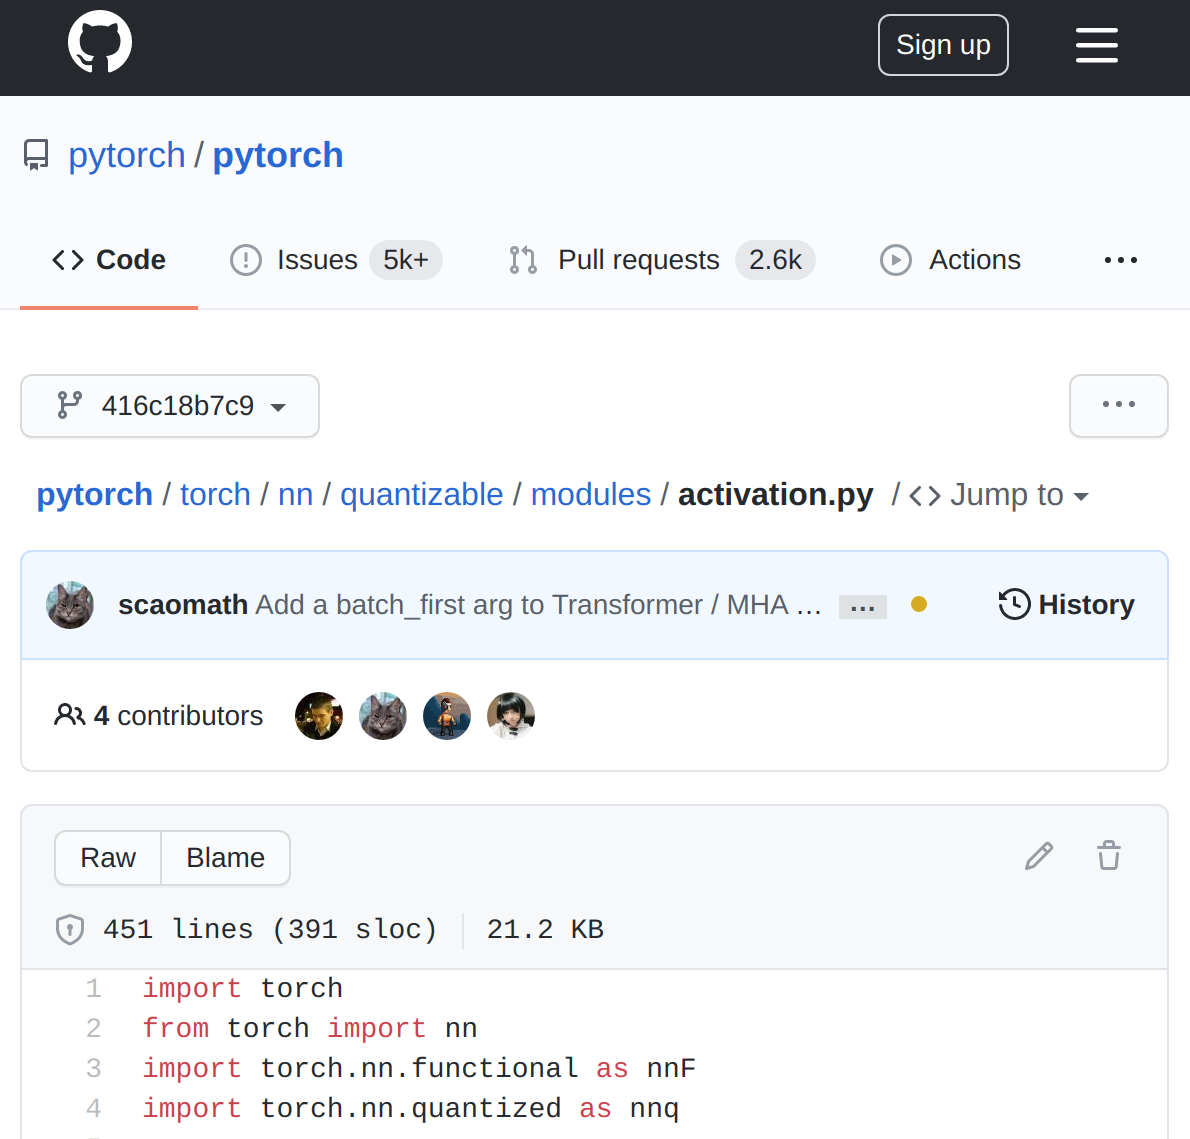Click the '21.2 KB' file size
This screenshot has width=1190, height=1139.
(x=546, y=930)
